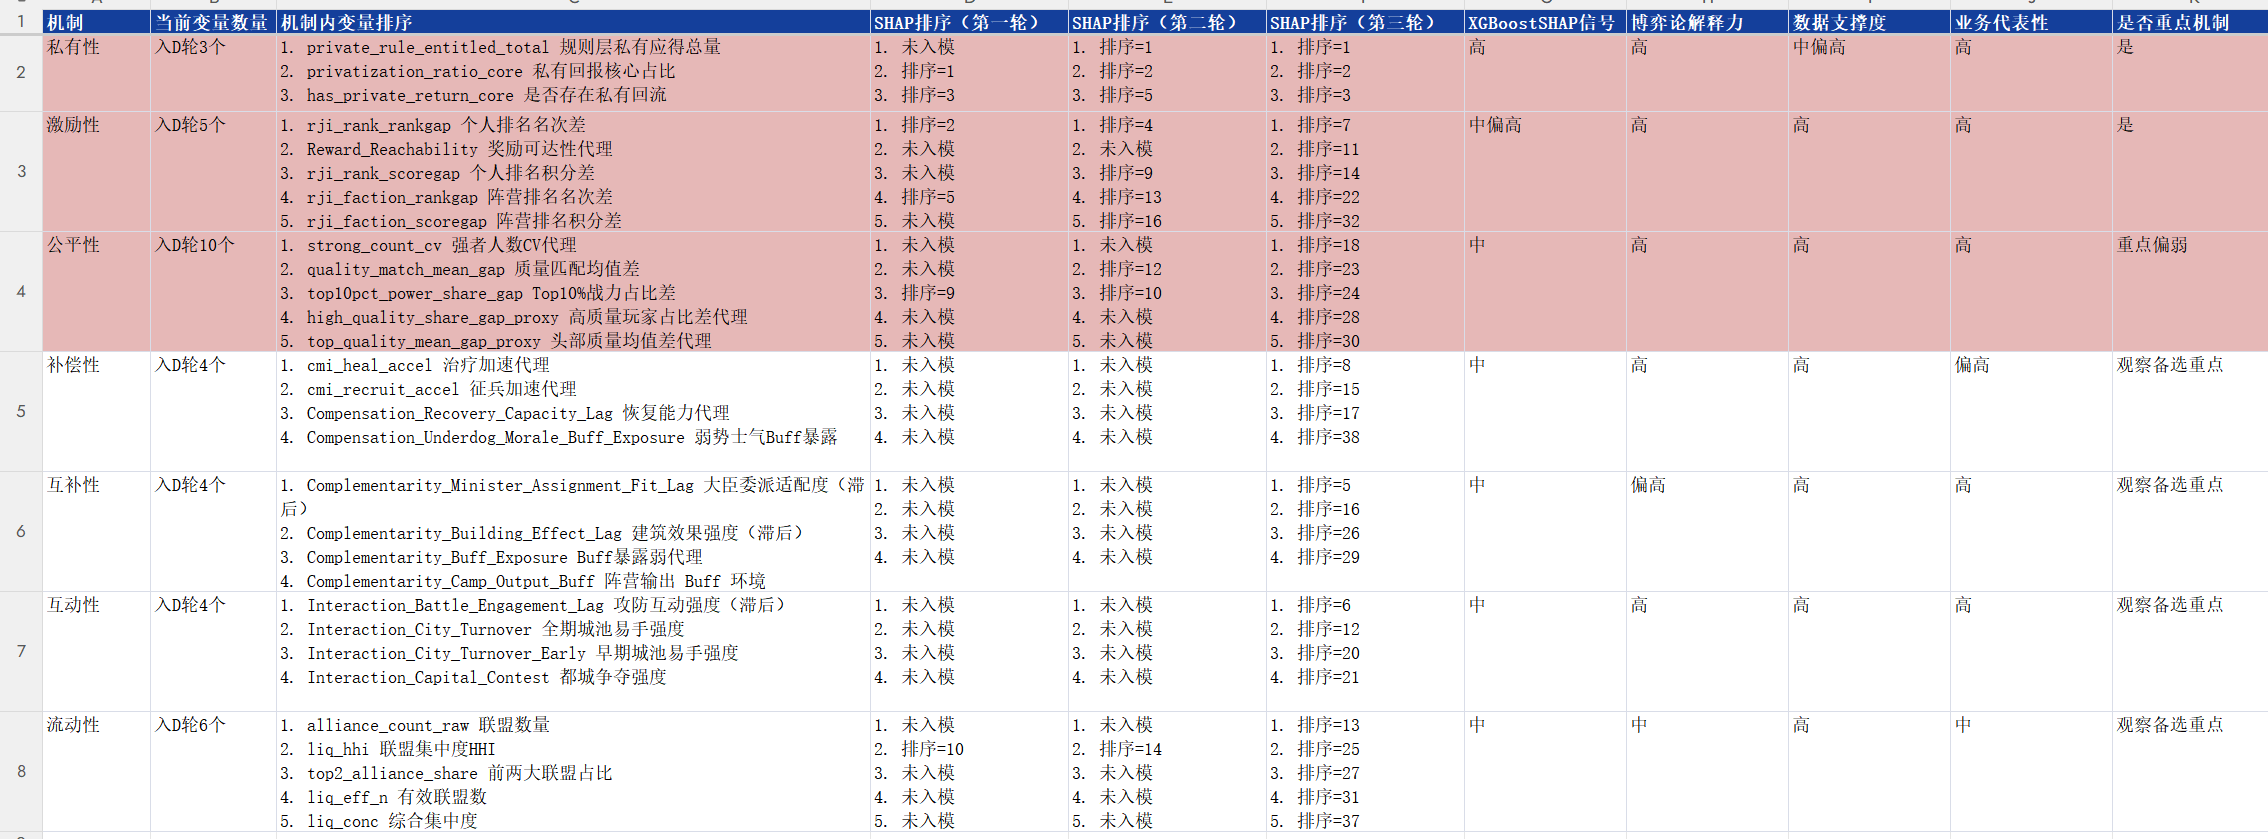The width and height of the screenshot is (2268, 839).
Task: Click the 中偏高 数据支撑度 cell
Action: [1869, 72]
